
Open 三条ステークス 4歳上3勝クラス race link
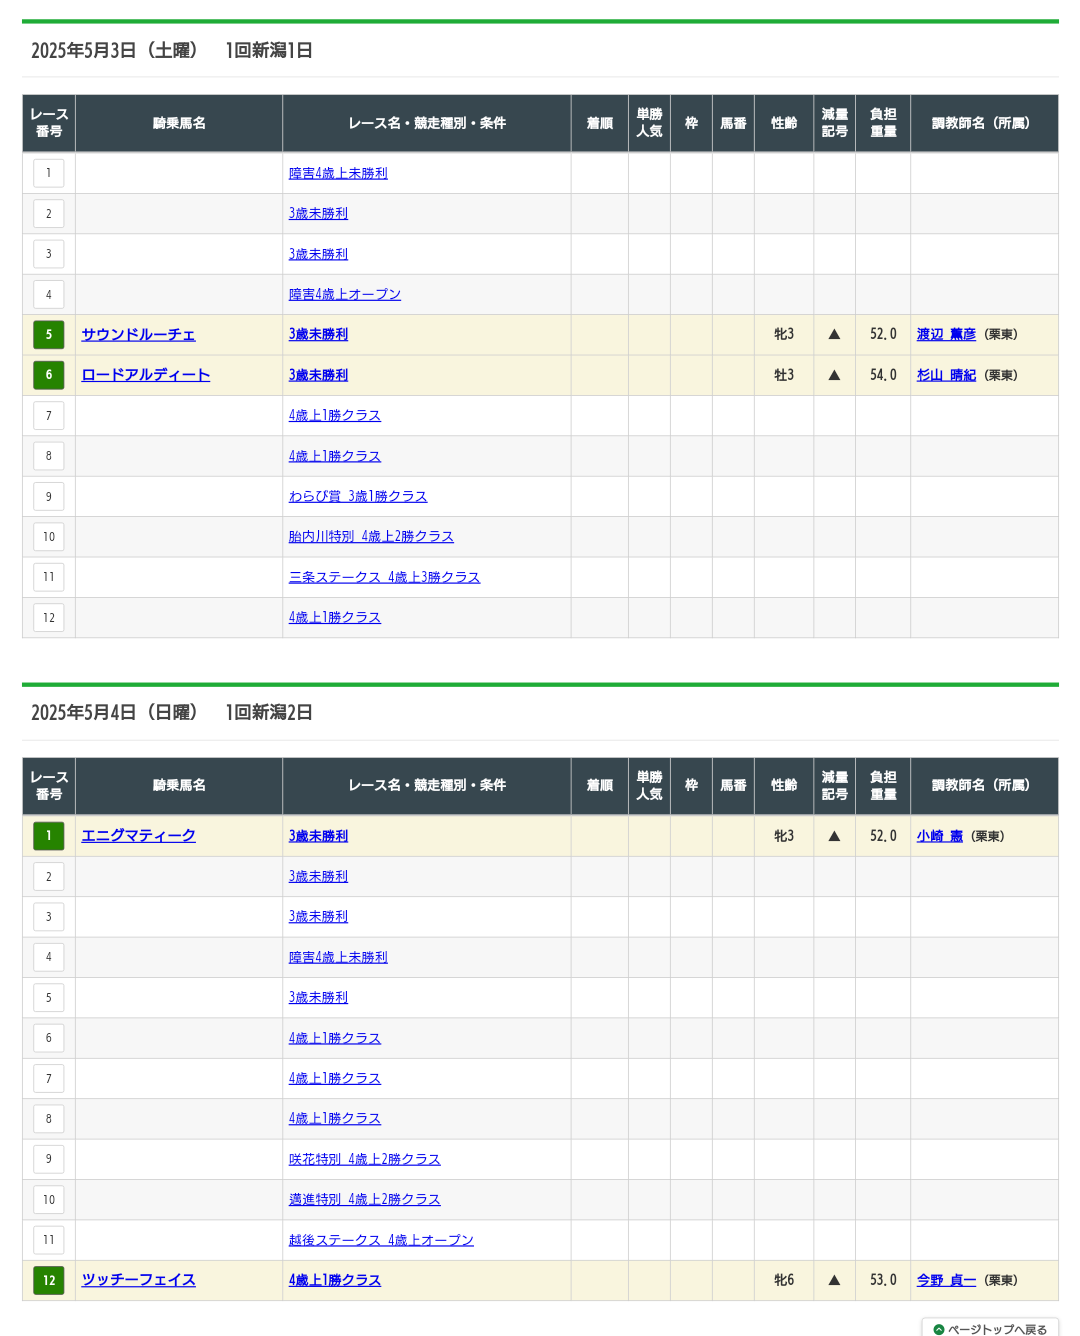point(384,577)
